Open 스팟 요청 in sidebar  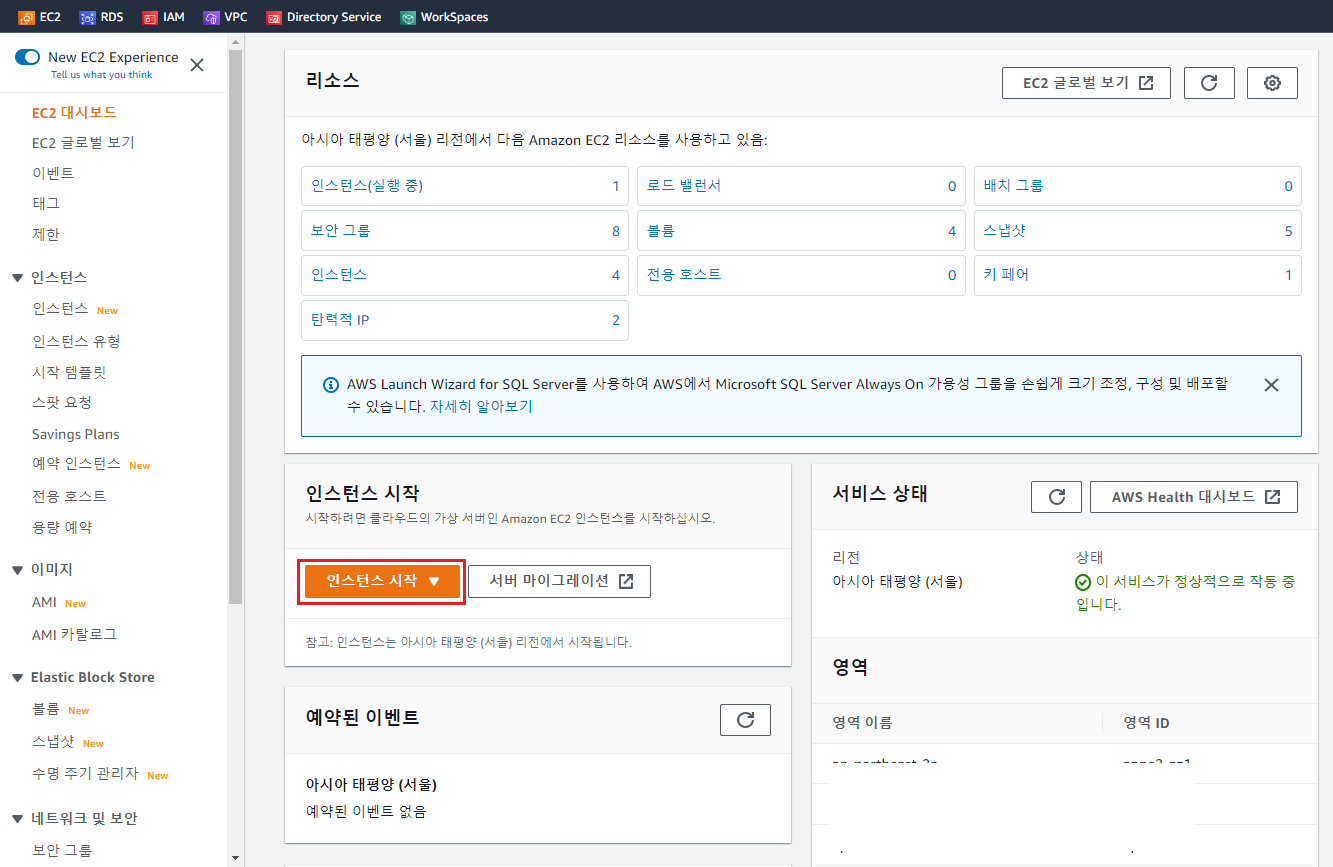click(x=62, y=402)
